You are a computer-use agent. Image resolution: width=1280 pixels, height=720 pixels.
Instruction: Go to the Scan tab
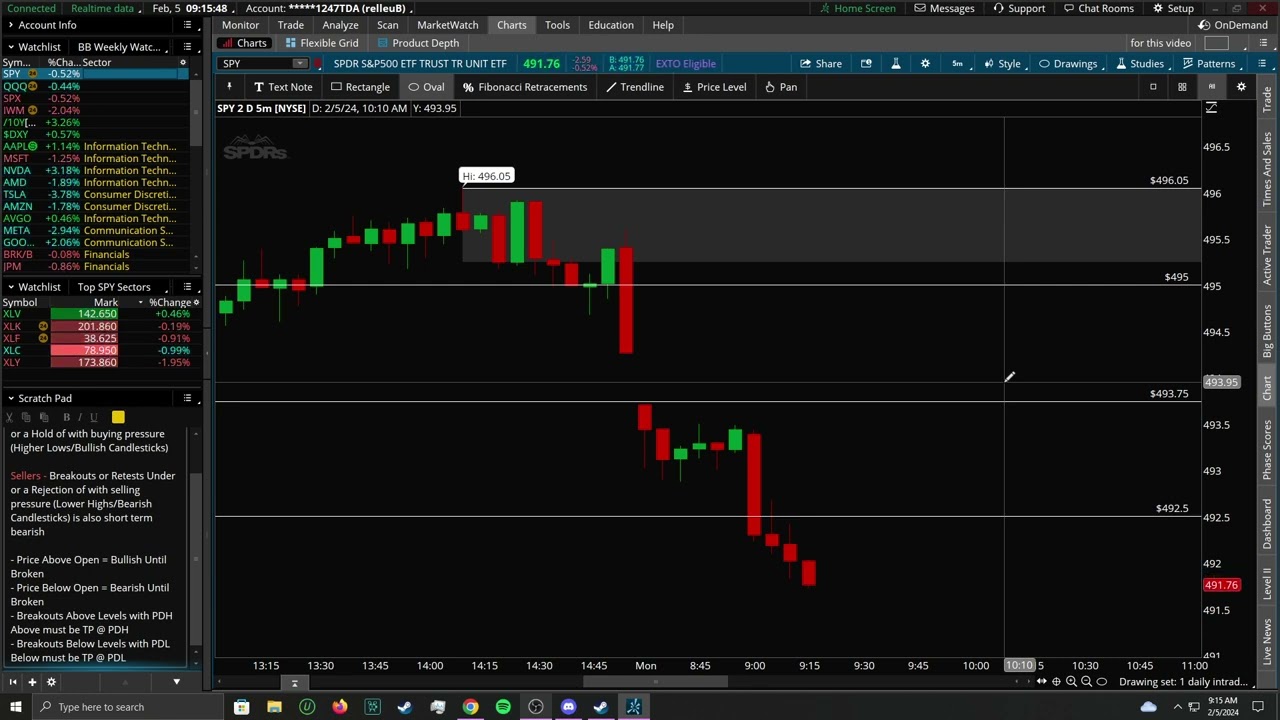pyautogui.click(x=387, y=25)
